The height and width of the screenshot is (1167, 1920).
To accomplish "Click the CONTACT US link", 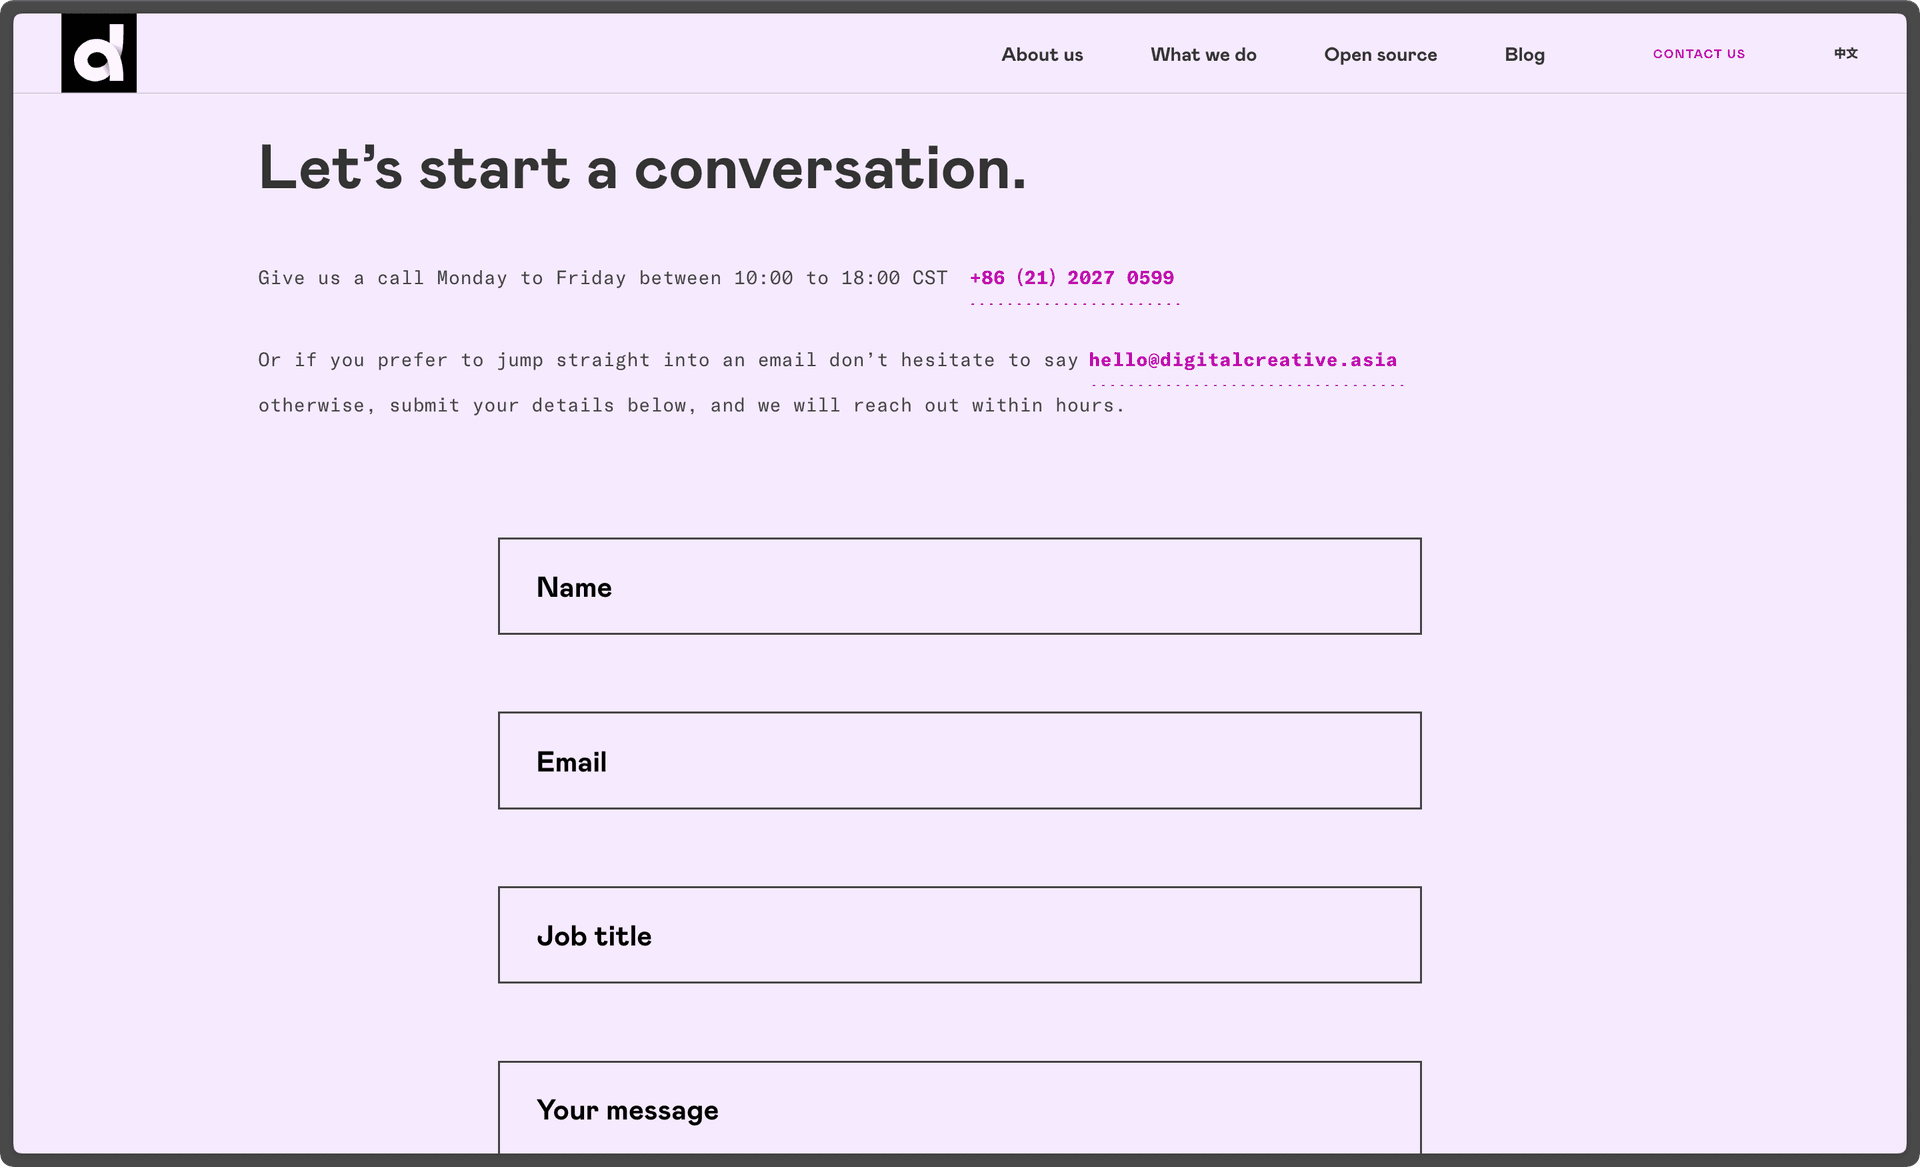I will (1698, 54).
